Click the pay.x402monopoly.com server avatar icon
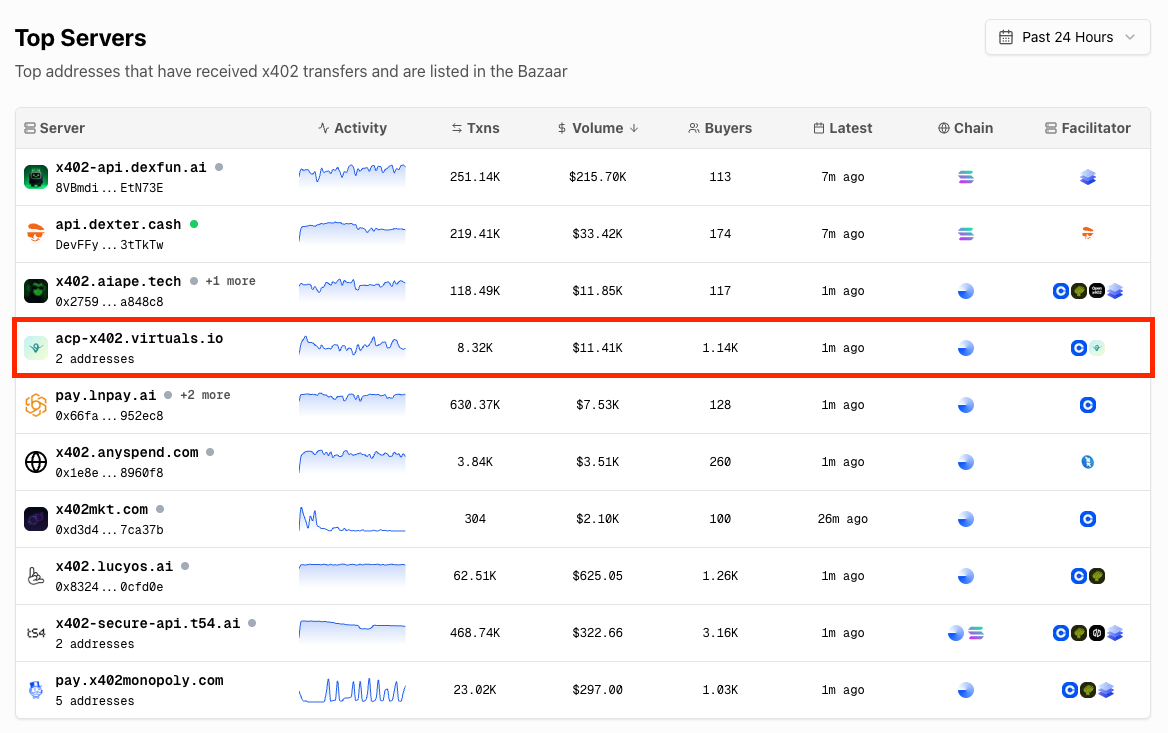 [x=36, y=690]
